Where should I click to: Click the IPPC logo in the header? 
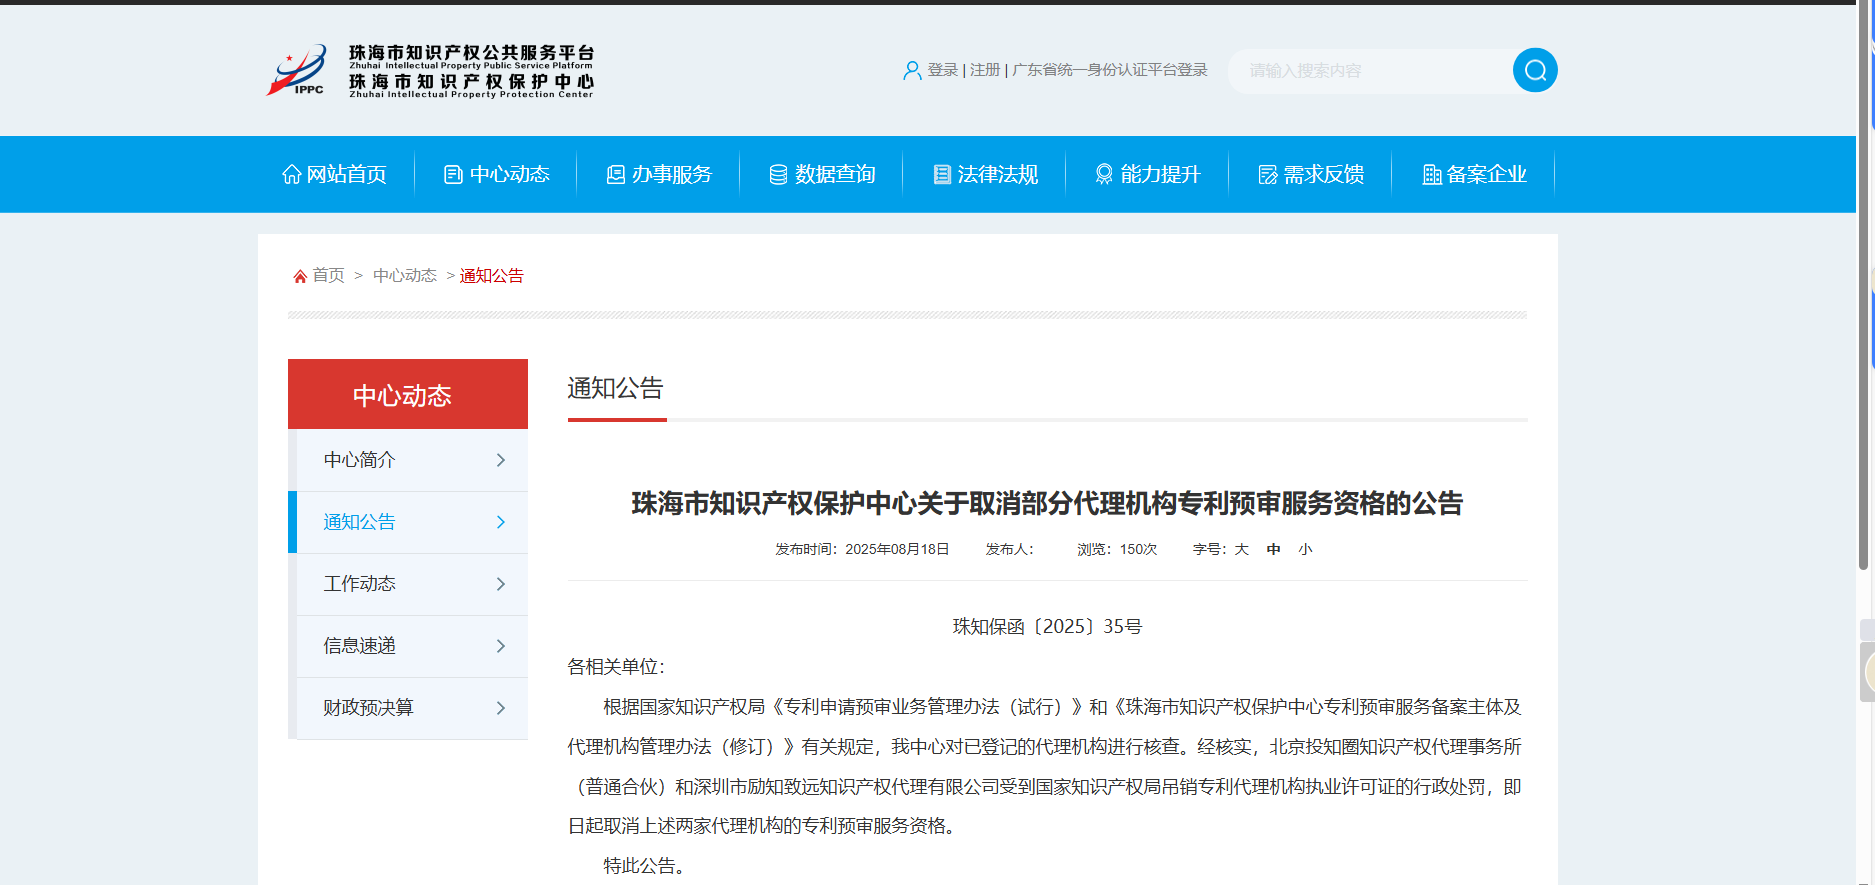[297, 70]
